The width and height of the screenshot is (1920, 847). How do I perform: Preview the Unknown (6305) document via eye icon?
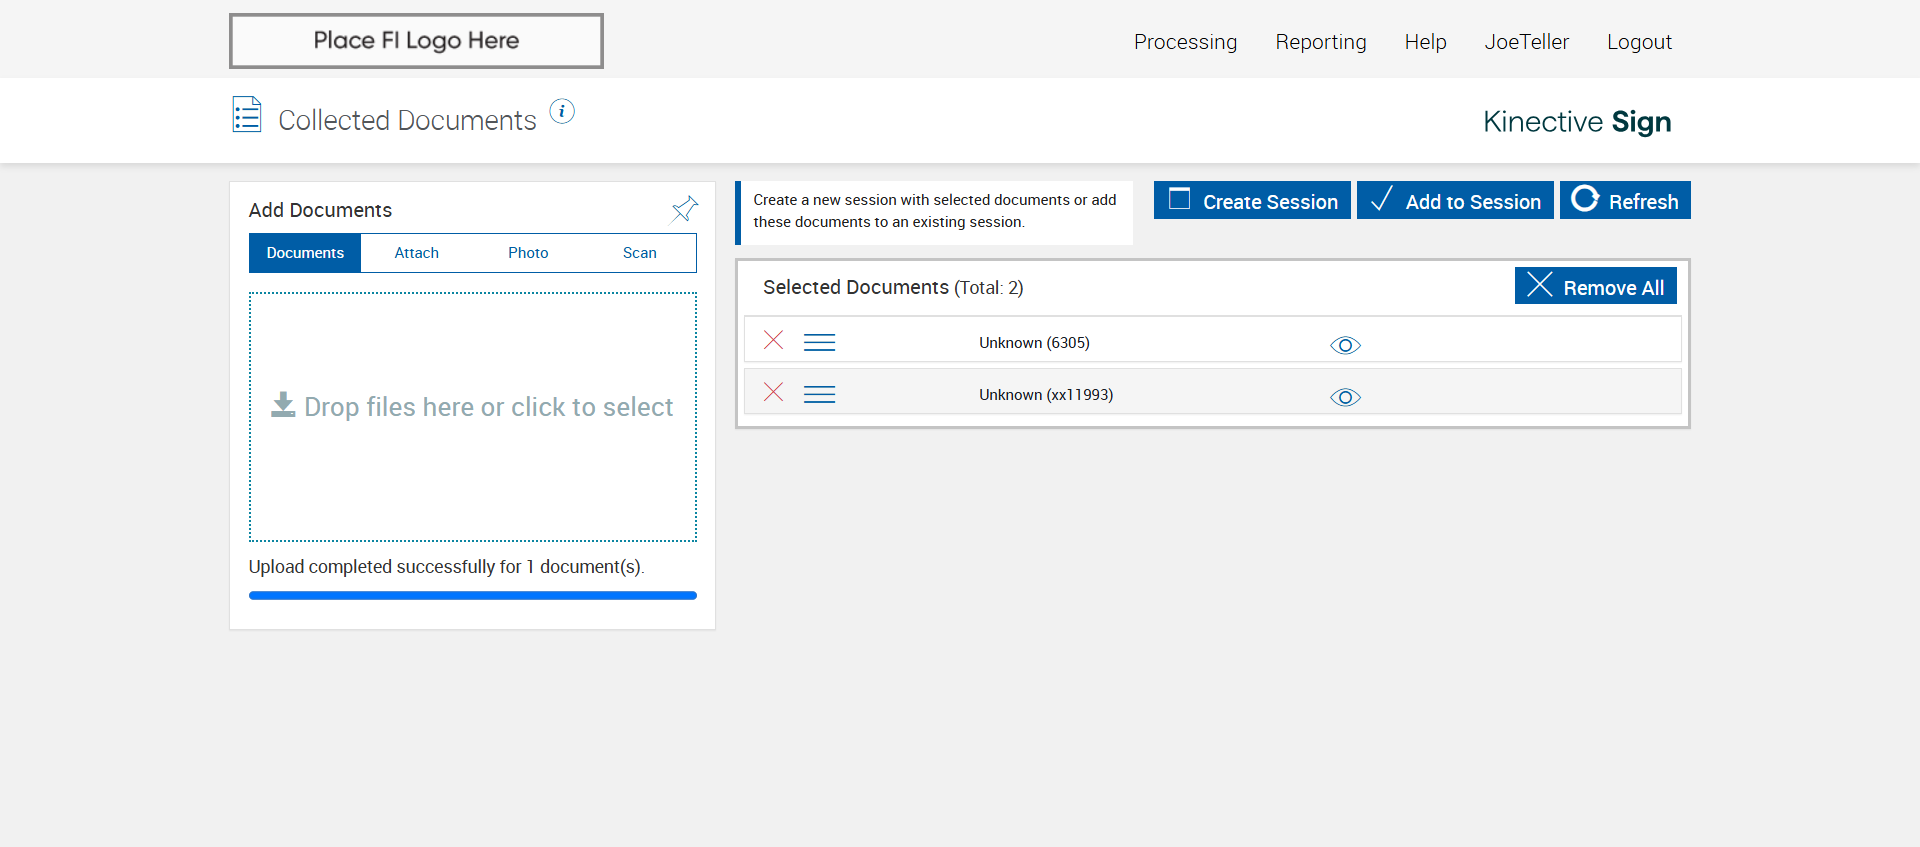pyautogui.click(x=1345, y=345)
